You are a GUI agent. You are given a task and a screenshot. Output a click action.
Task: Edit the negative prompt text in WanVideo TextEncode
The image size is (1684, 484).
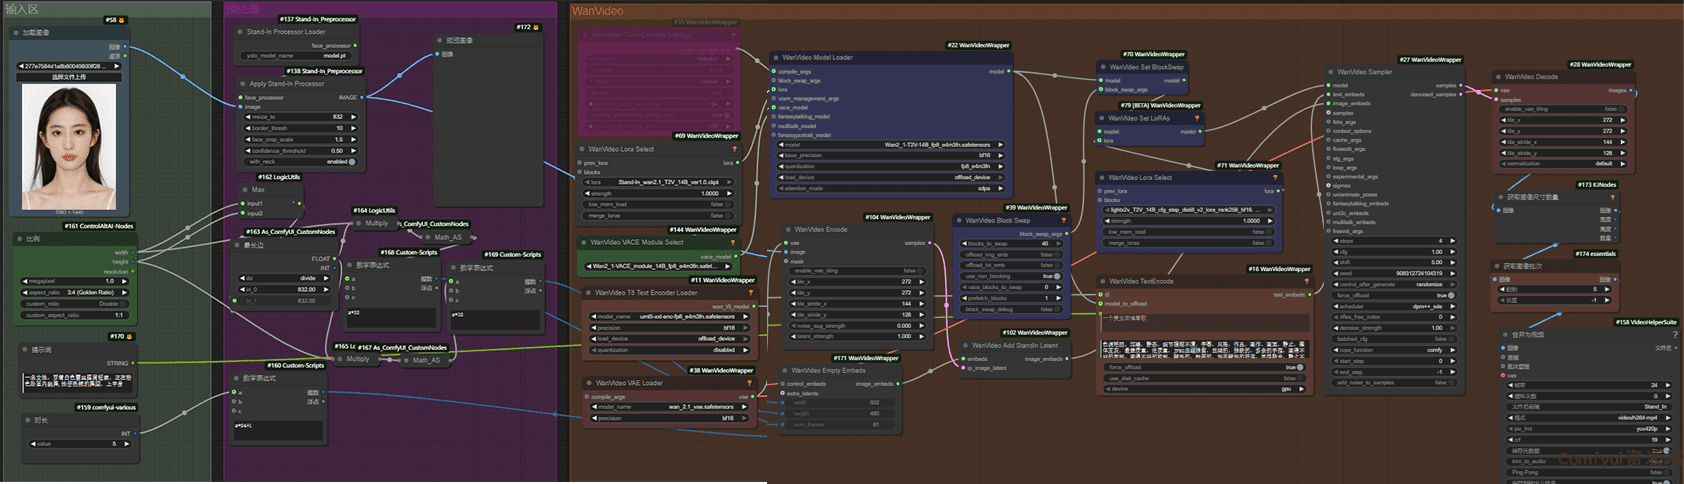pyautogui.click(x=1204, y=348)
